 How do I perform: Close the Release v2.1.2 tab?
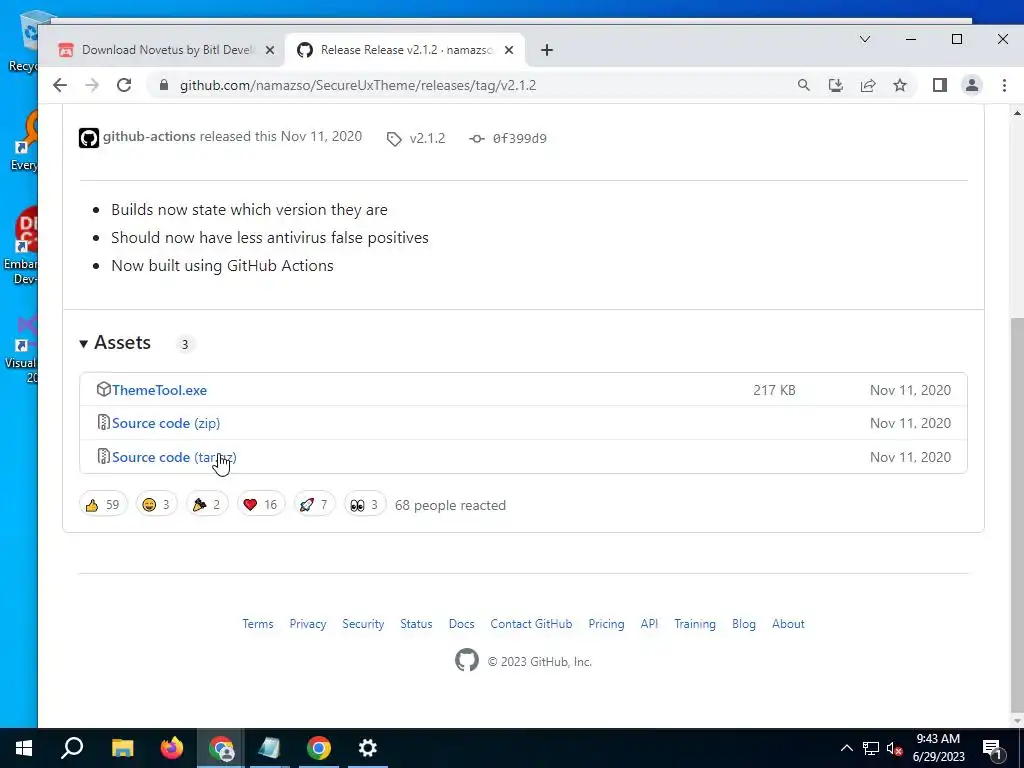tap(509, 50)
